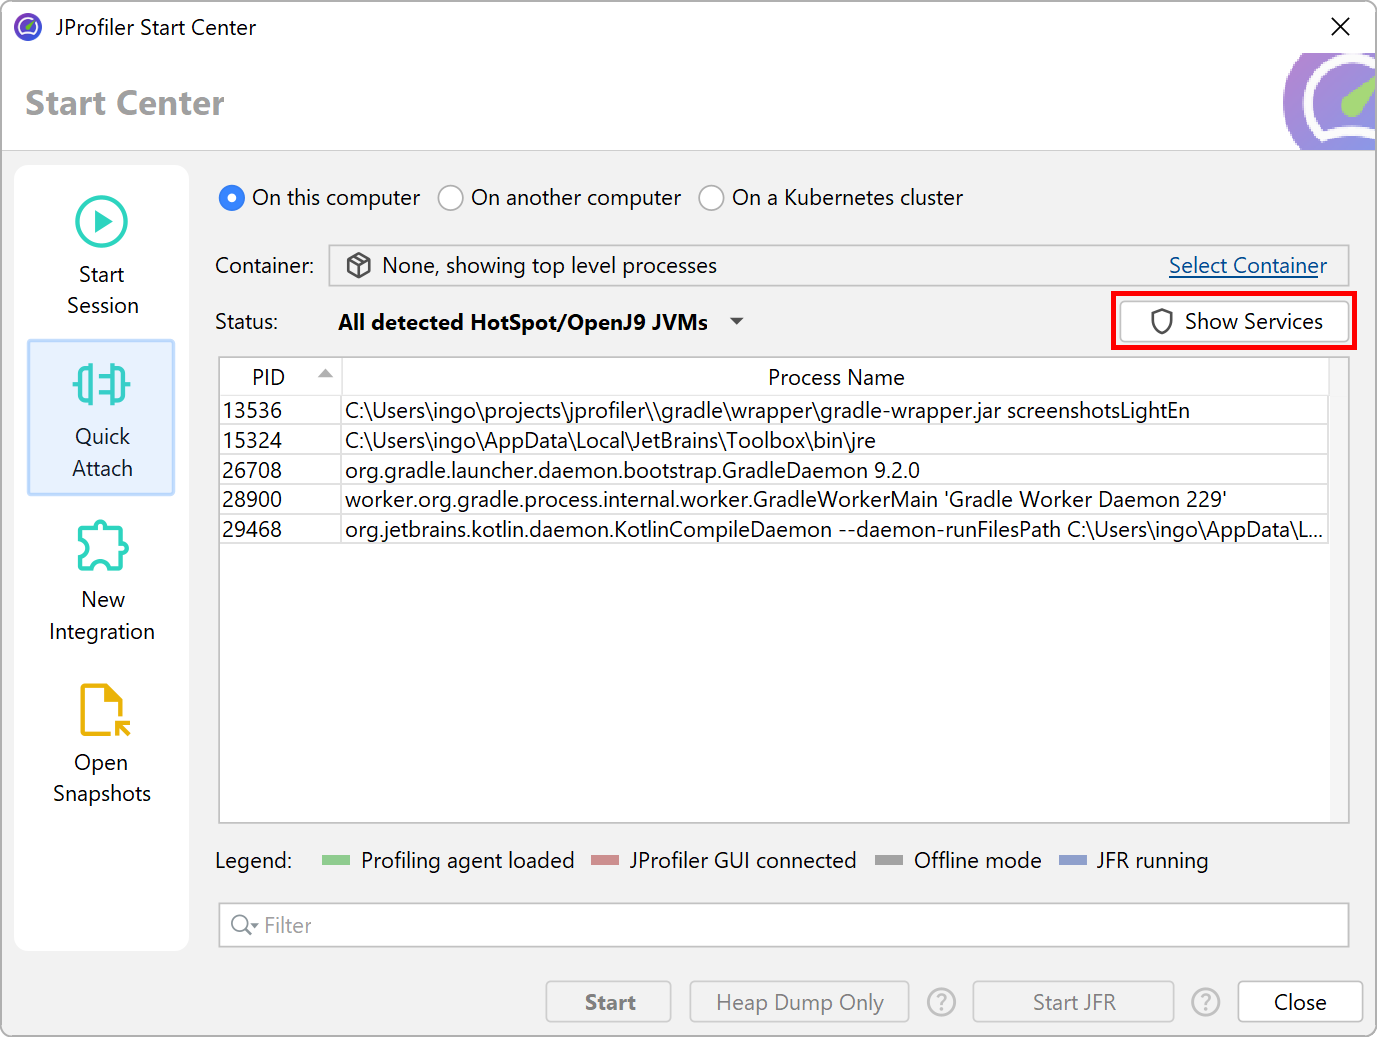The image size is (1377, 1037).
Task: Click into the Filter text field
Action: coord(800,925)
